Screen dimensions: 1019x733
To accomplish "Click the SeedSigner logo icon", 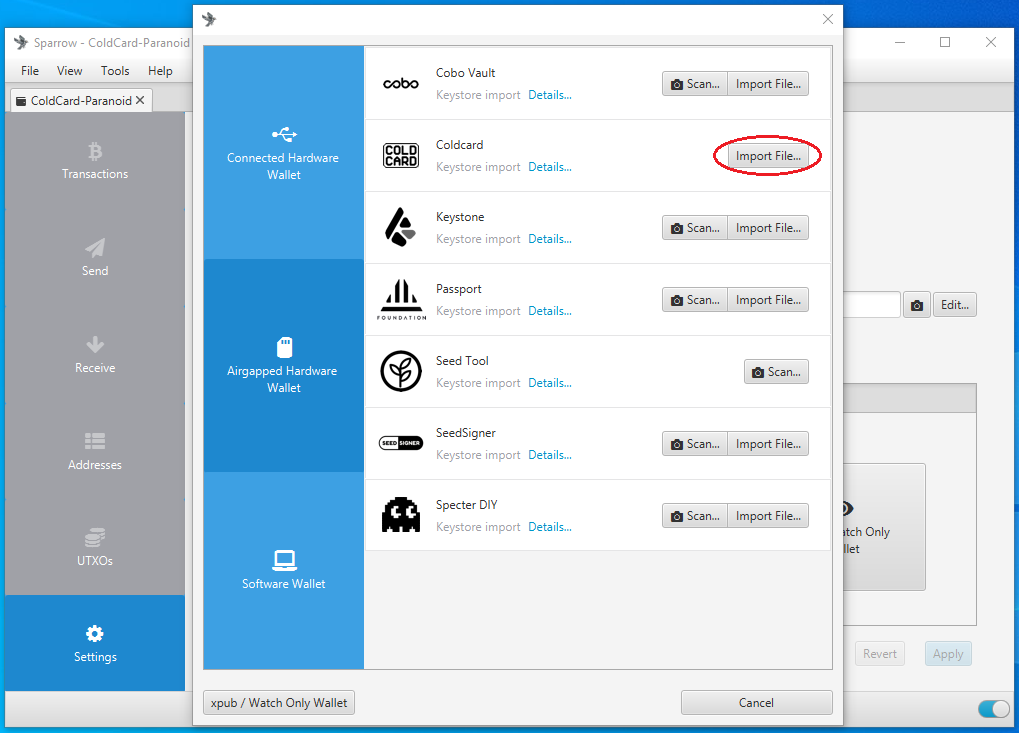I will click(401, 443).
